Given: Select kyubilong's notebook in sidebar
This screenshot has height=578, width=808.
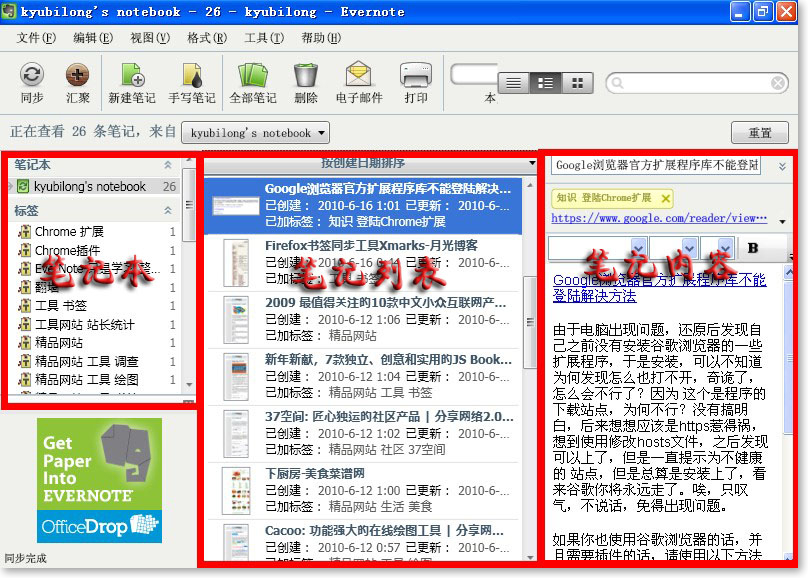Looking at the screenshot, I should pos(96,186).
